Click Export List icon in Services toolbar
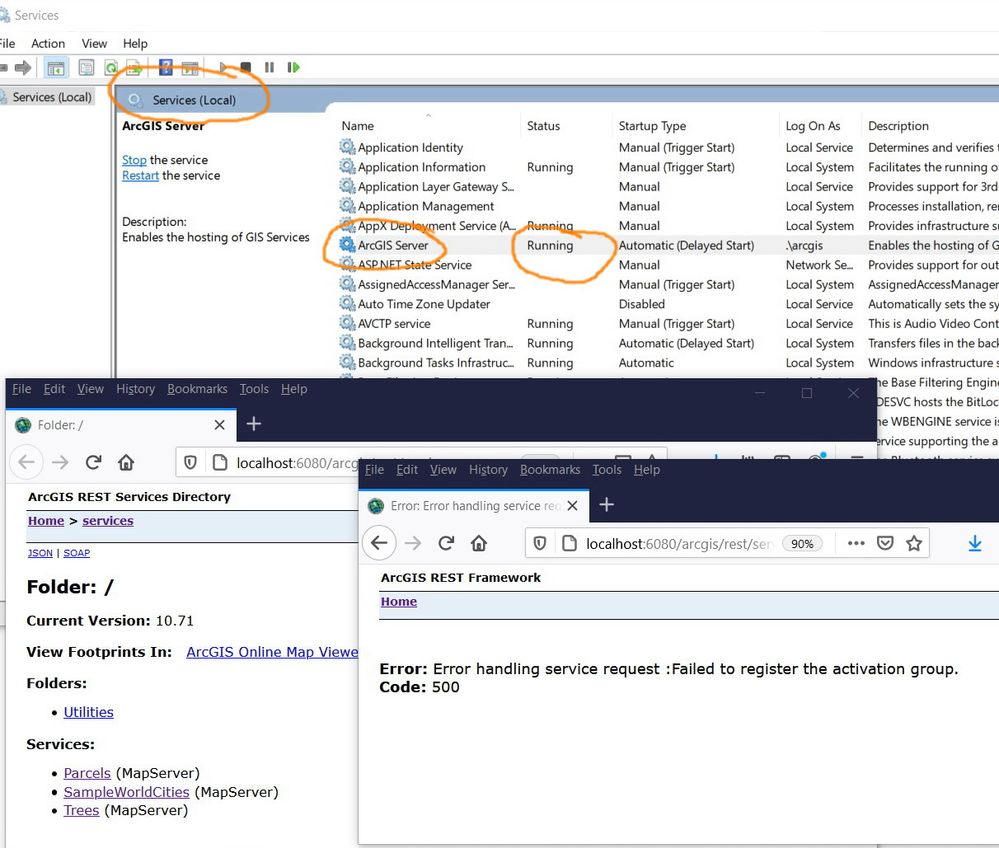 click(x=132, y=67)
